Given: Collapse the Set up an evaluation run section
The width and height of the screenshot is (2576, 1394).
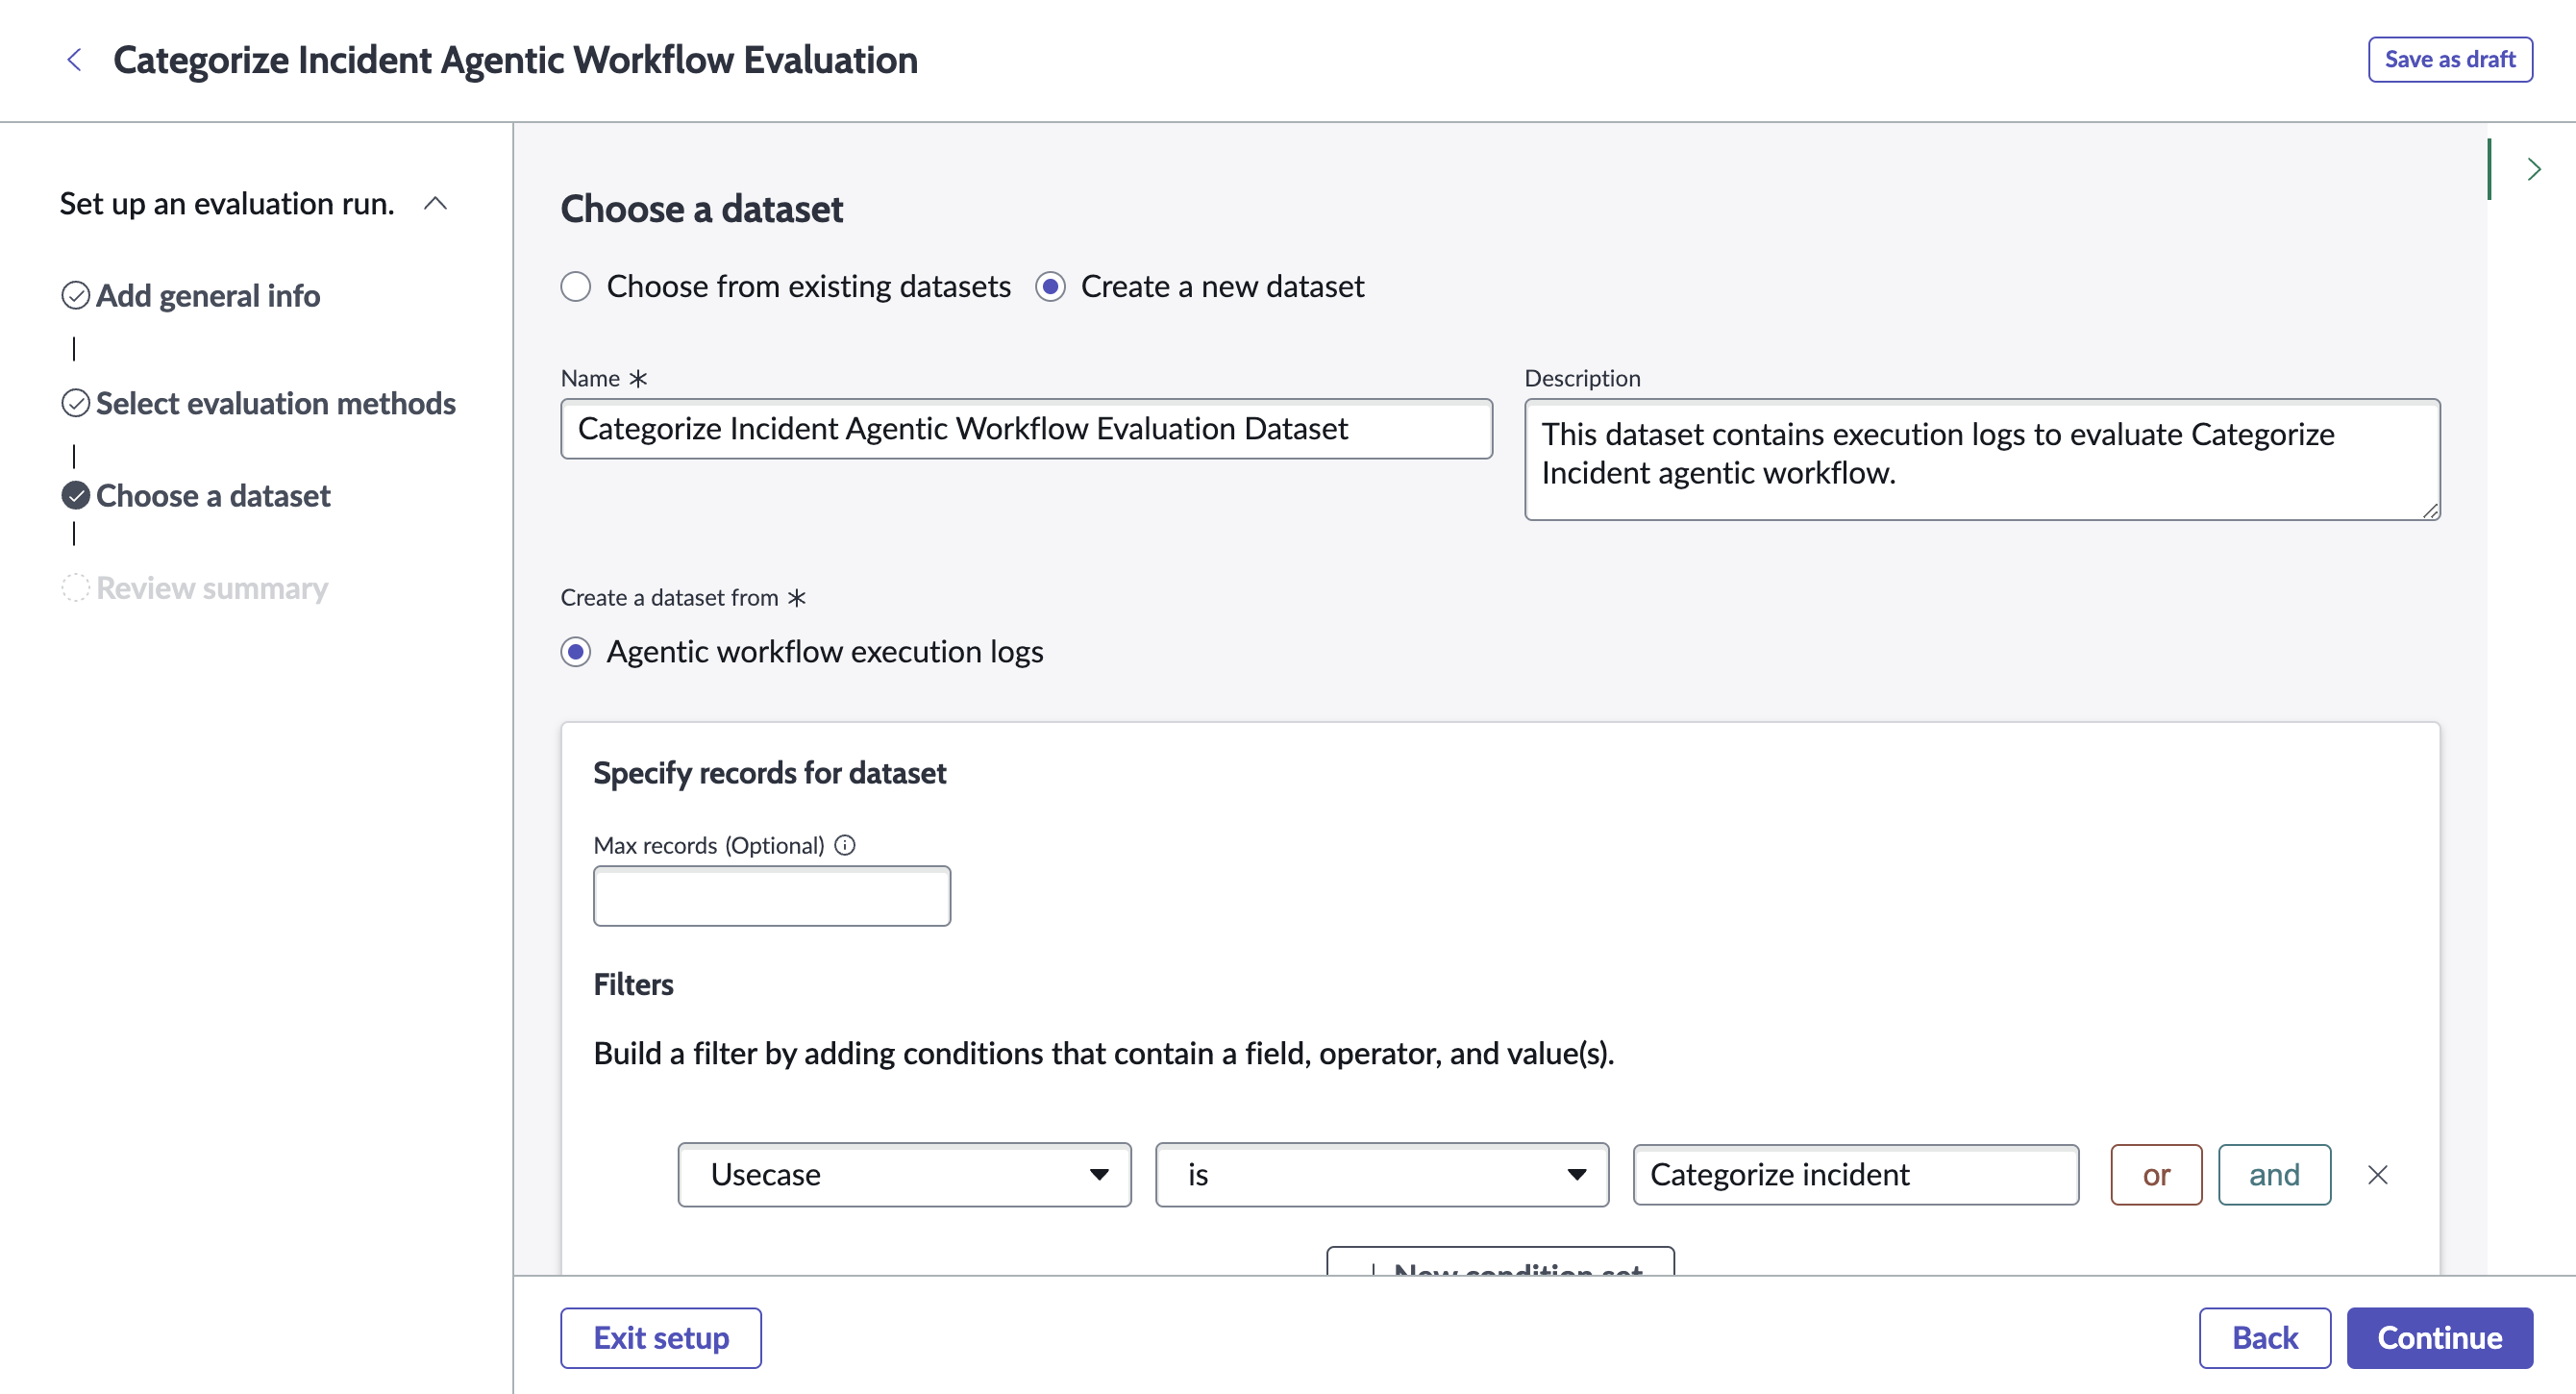Looking at the screenshot, I should click(435, 204).
